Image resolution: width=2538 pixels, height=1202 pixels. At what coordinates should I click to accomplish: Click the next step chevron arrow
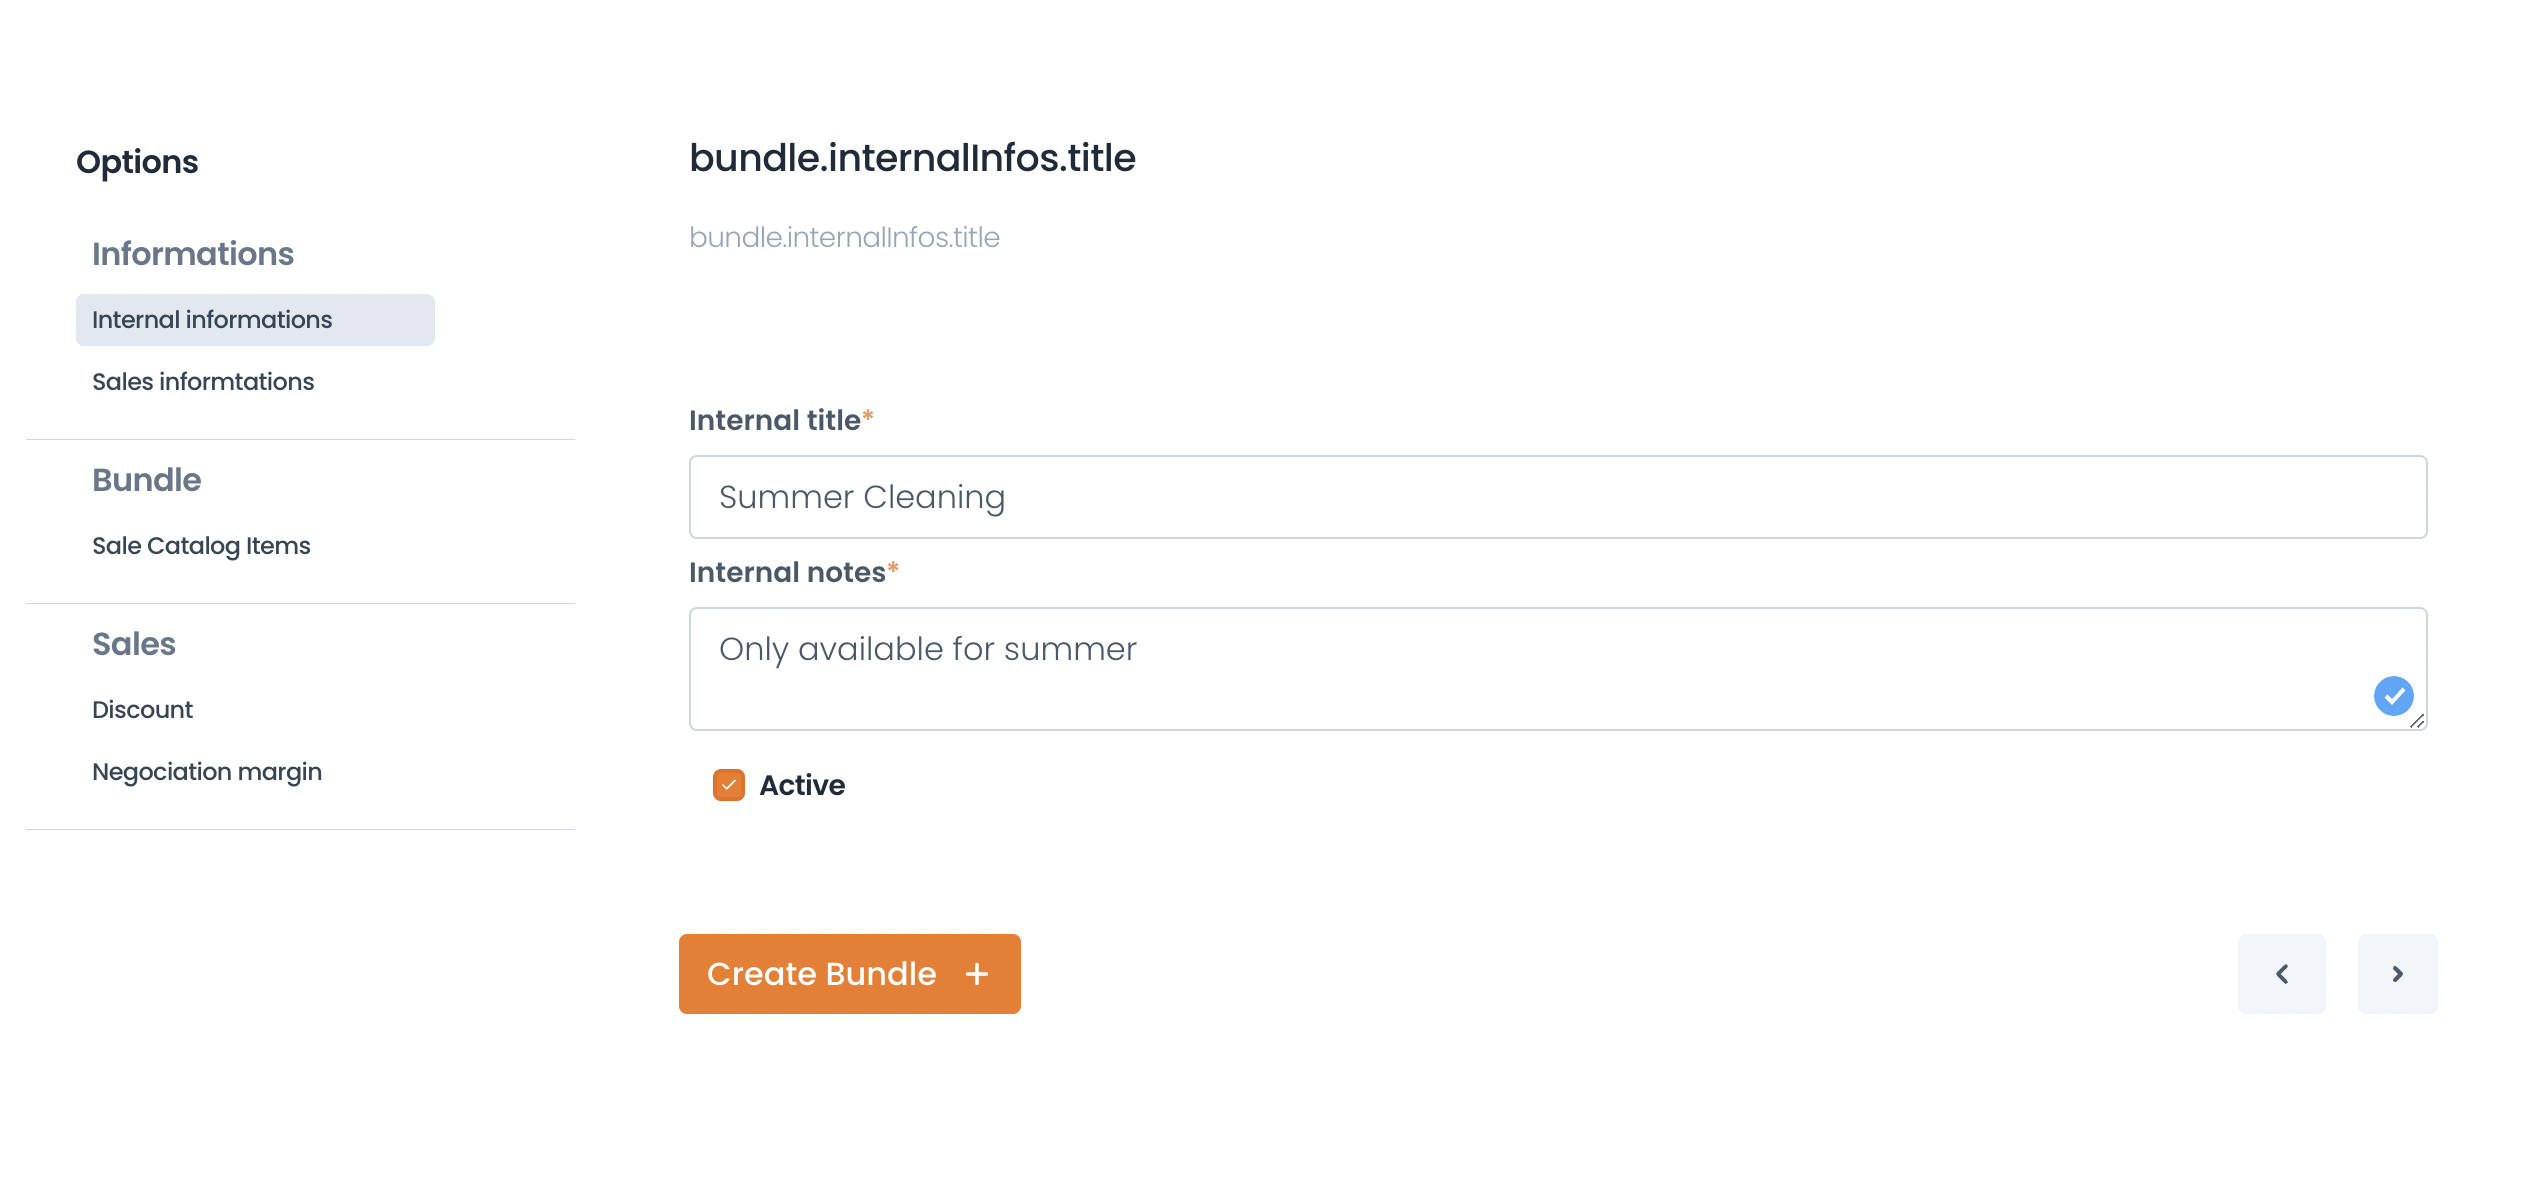pos(2397,974)
